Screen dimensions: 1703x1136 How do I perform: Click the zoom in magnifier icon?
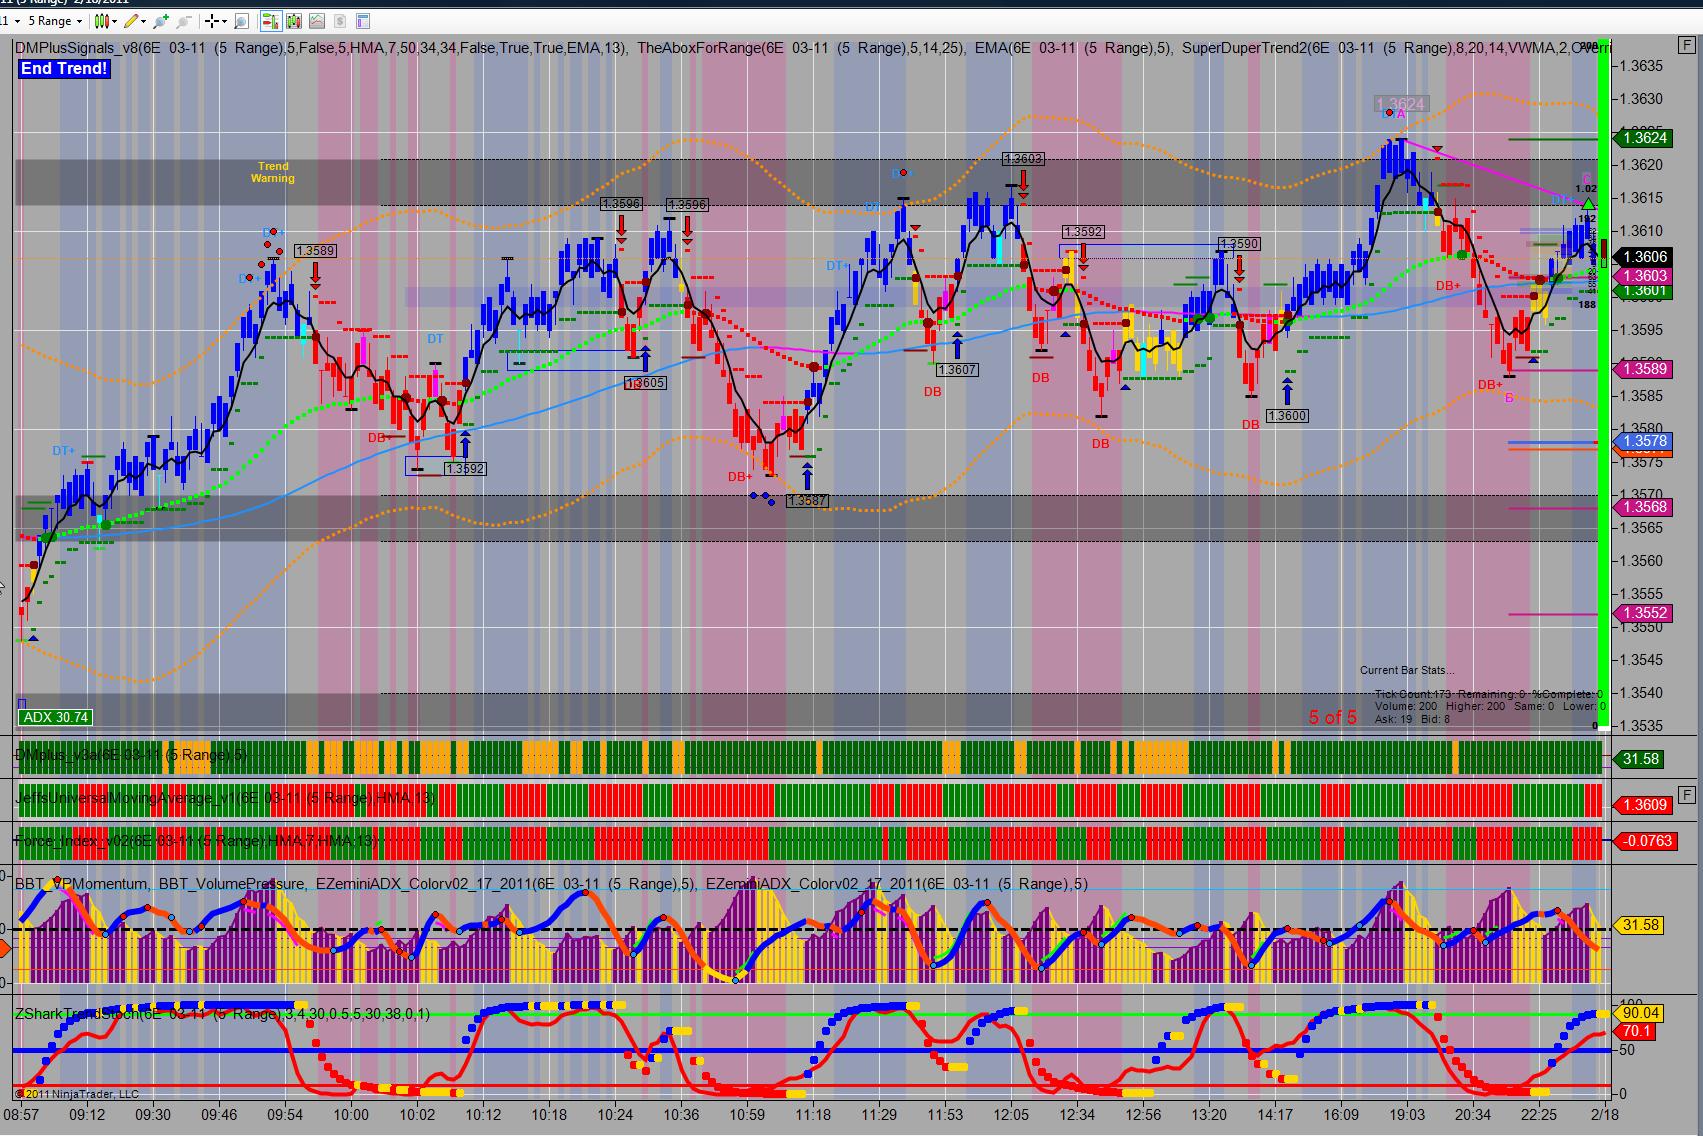163,21
